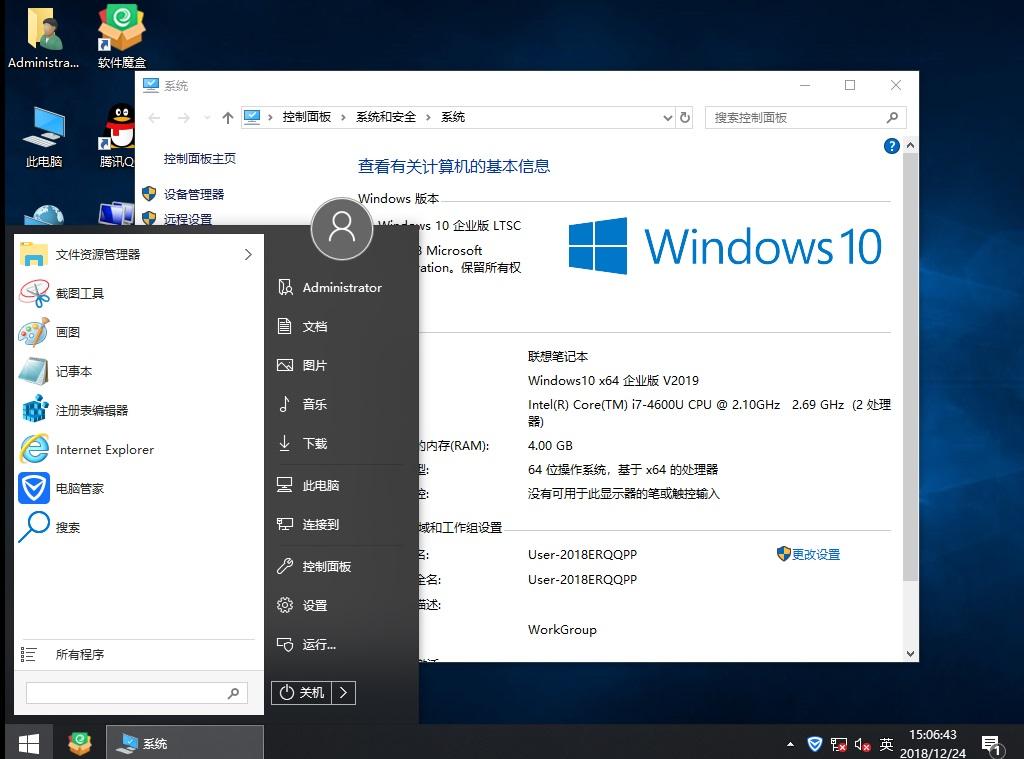Expand 文件资源管理器 submenu arrow
1024x759 pixels.
tap(248, 255)
